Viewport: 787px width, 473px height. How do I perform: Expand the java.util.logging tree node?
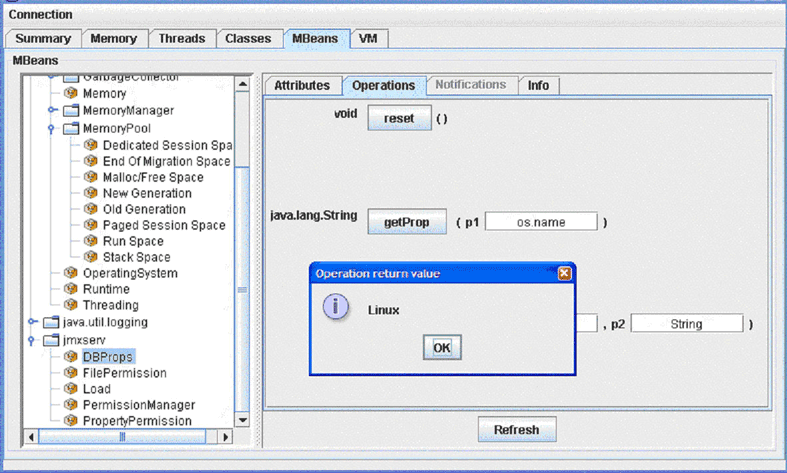(32, 321)
